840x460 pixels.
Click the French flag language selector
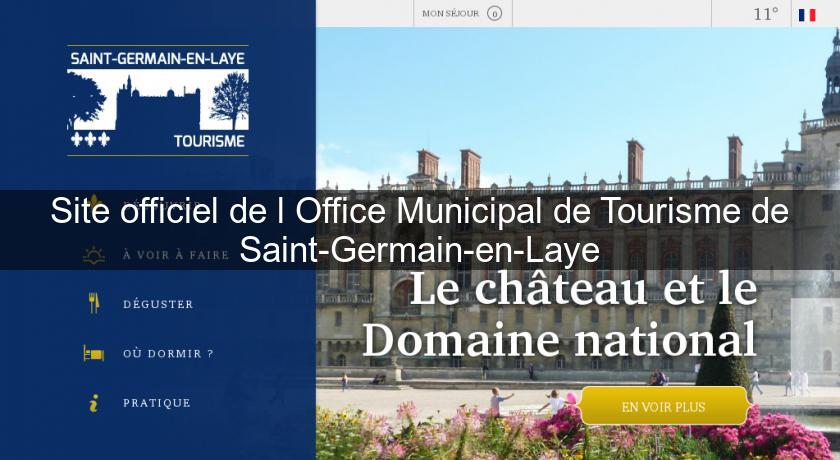(x=807, y=15)
